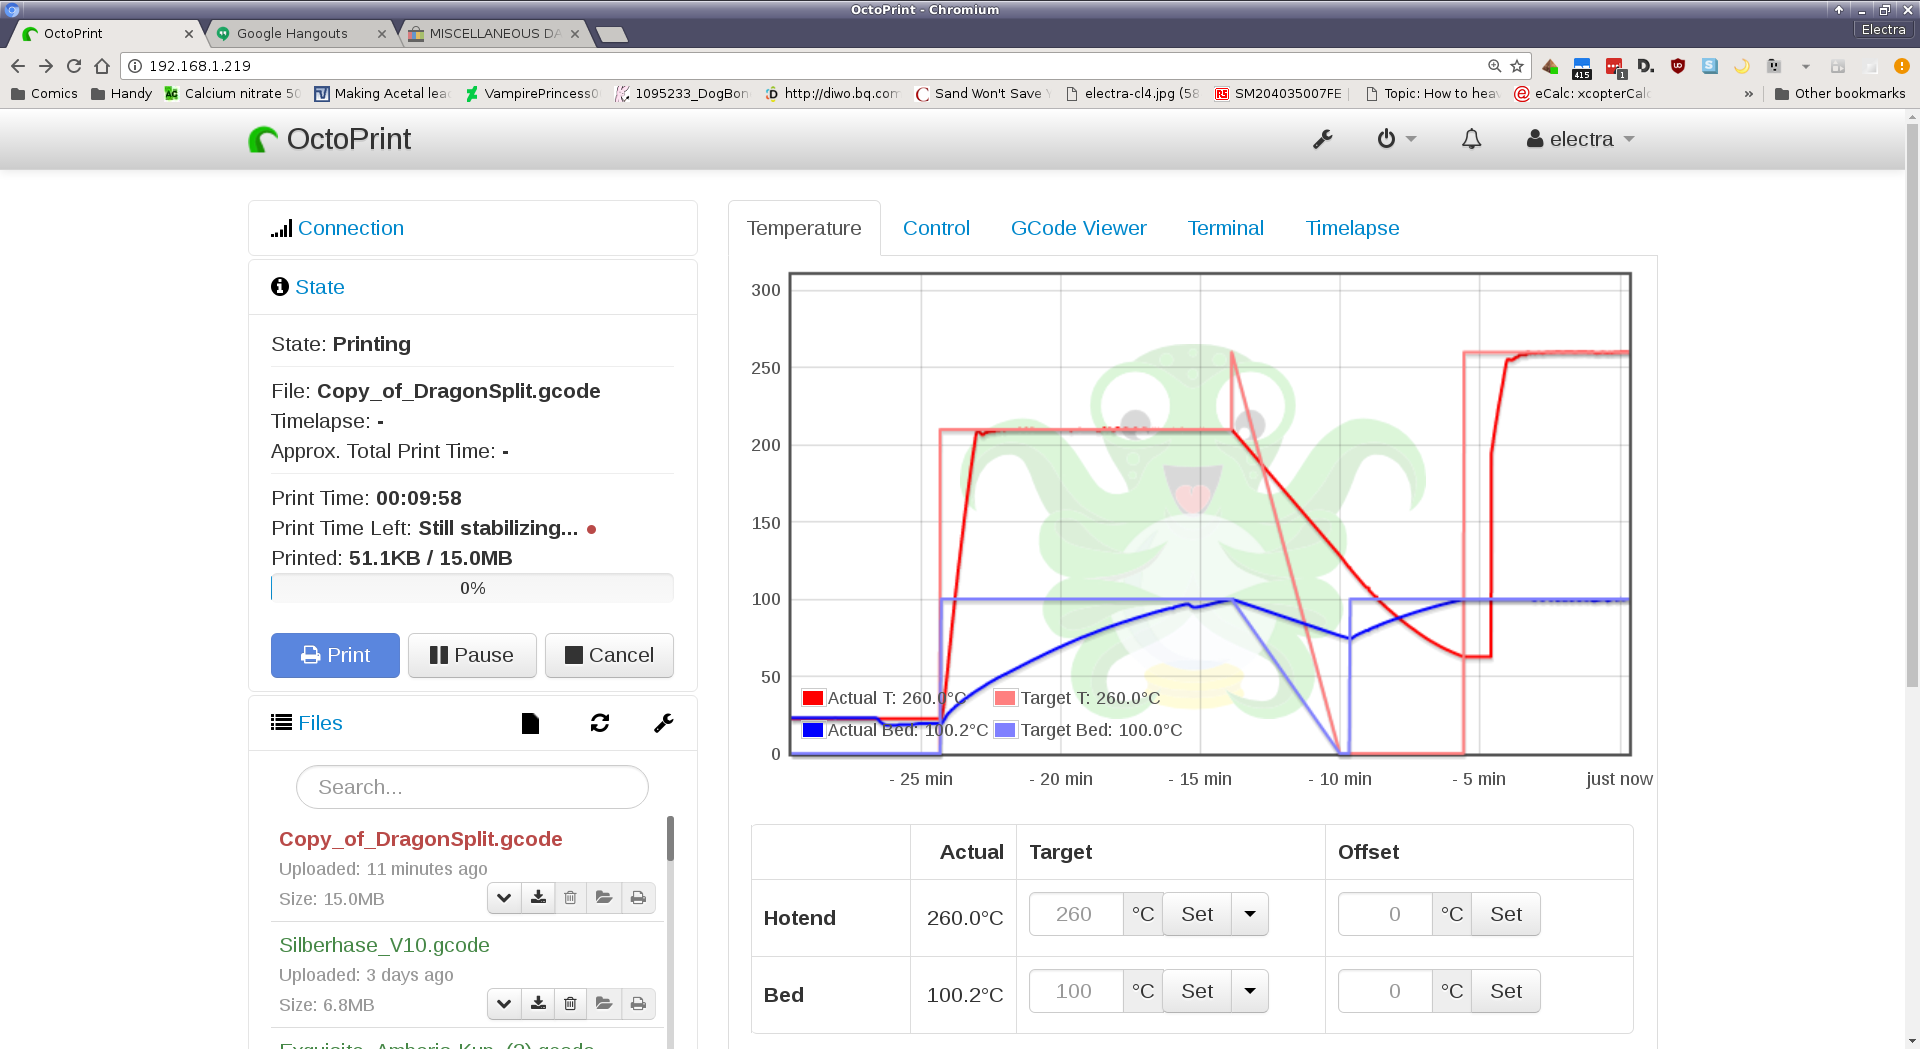Expand details for Copy_of_DragonSplit.gcode
This screenshot has width=1920, height=1049.
(x=504, y=898)
